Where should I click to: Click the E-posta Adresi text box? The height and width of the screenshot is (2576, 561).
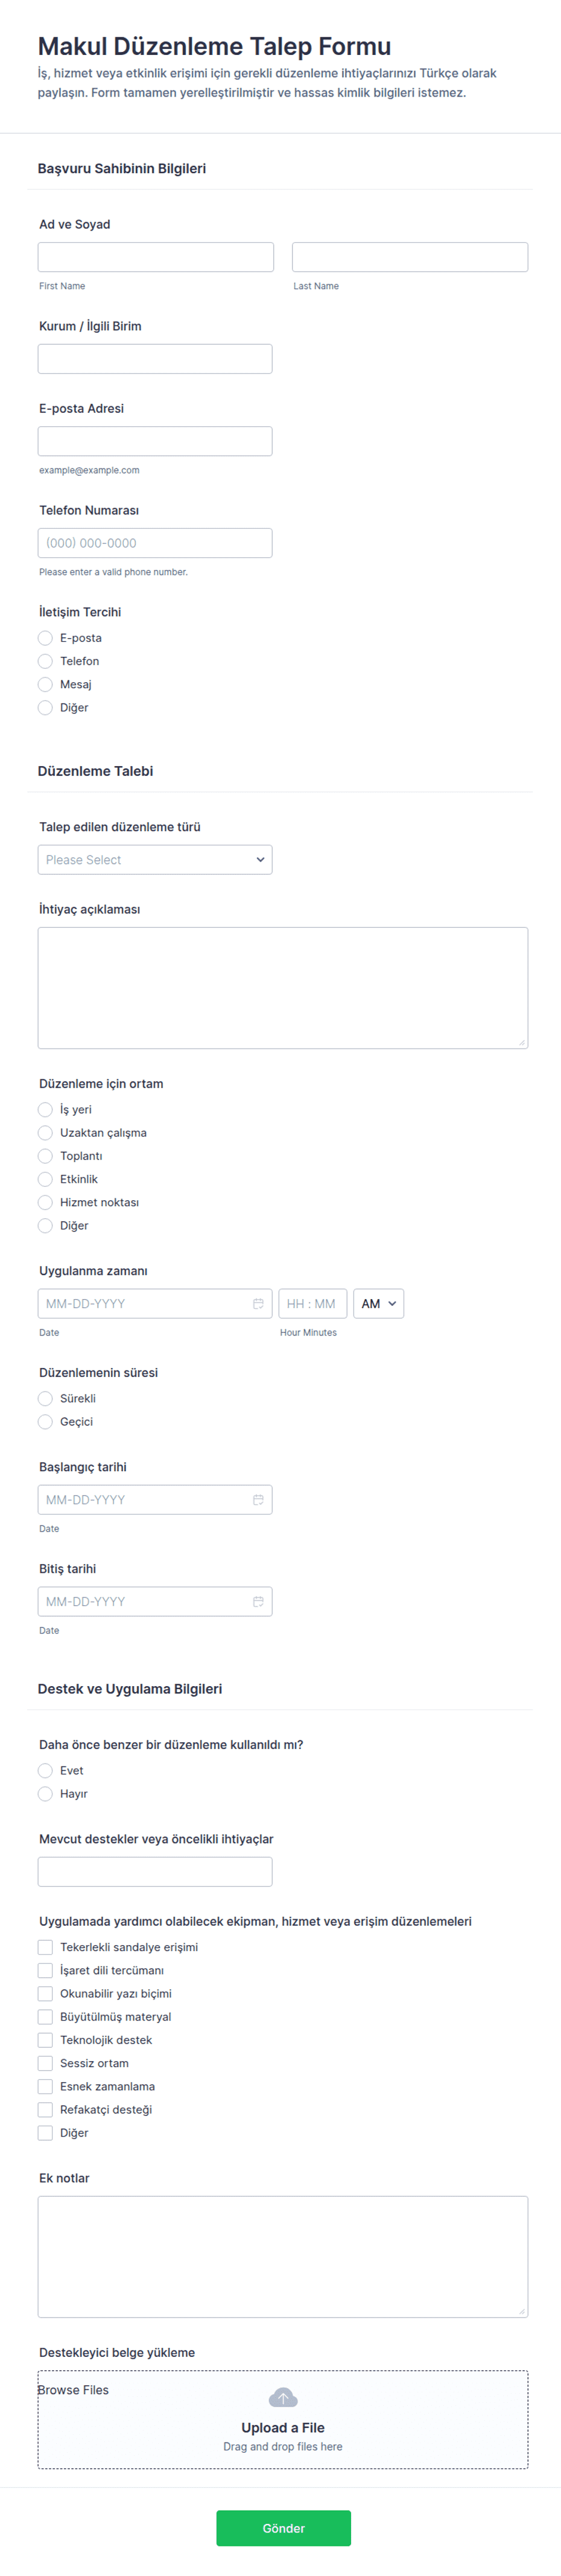click(x=155, y=441)
